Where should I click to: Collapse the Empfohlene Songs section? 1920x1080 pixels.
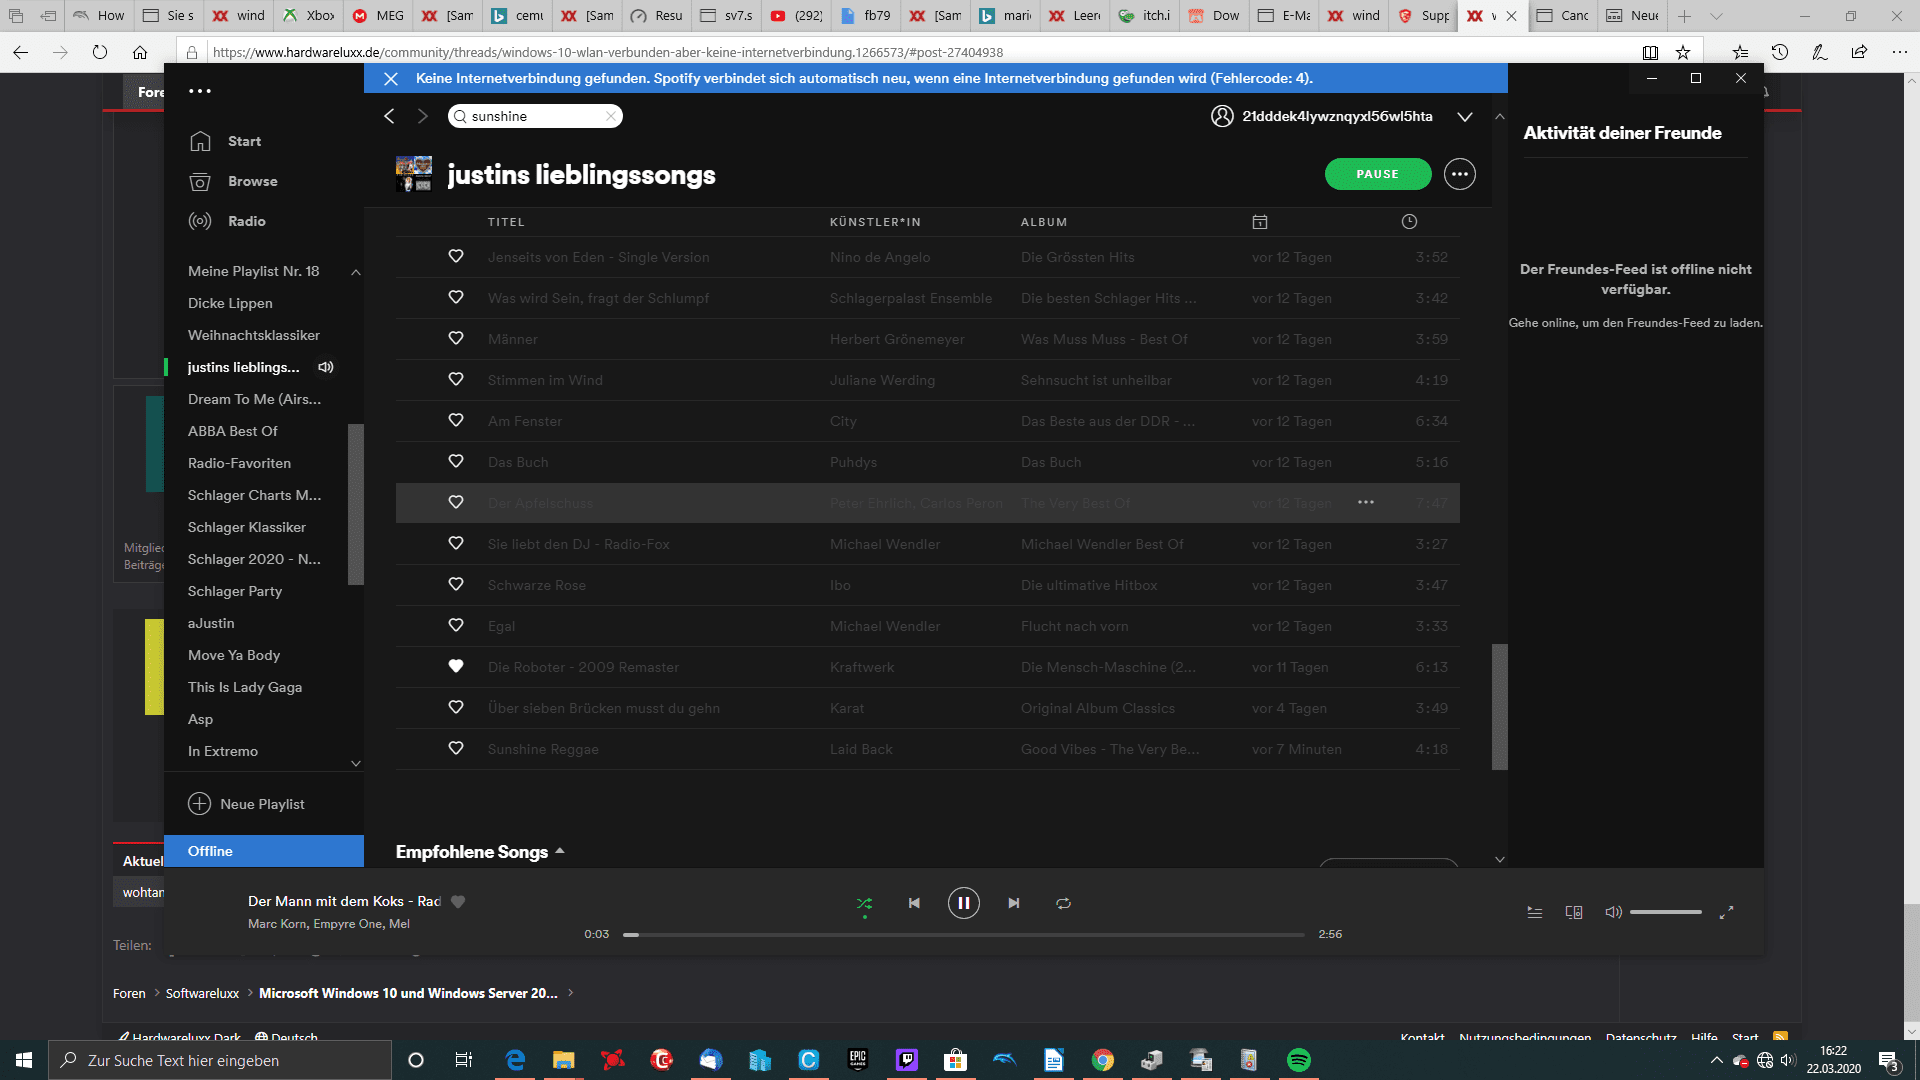point(560,851)
